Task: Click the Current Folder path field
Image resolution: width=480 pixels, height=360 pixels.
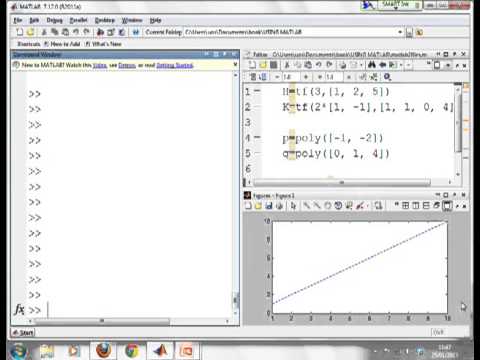Action: [291, 32]
